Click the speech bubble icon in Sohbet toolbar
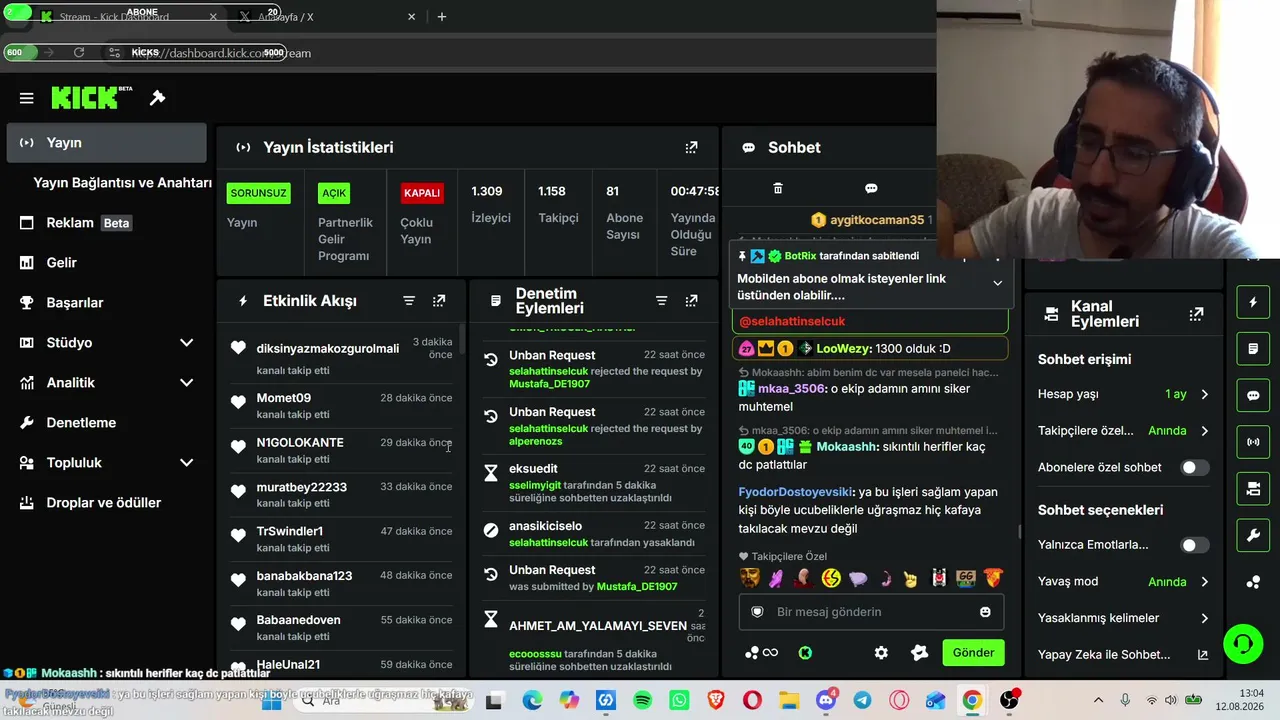Viewport: 1280px width, 720px height. point(871,188)
